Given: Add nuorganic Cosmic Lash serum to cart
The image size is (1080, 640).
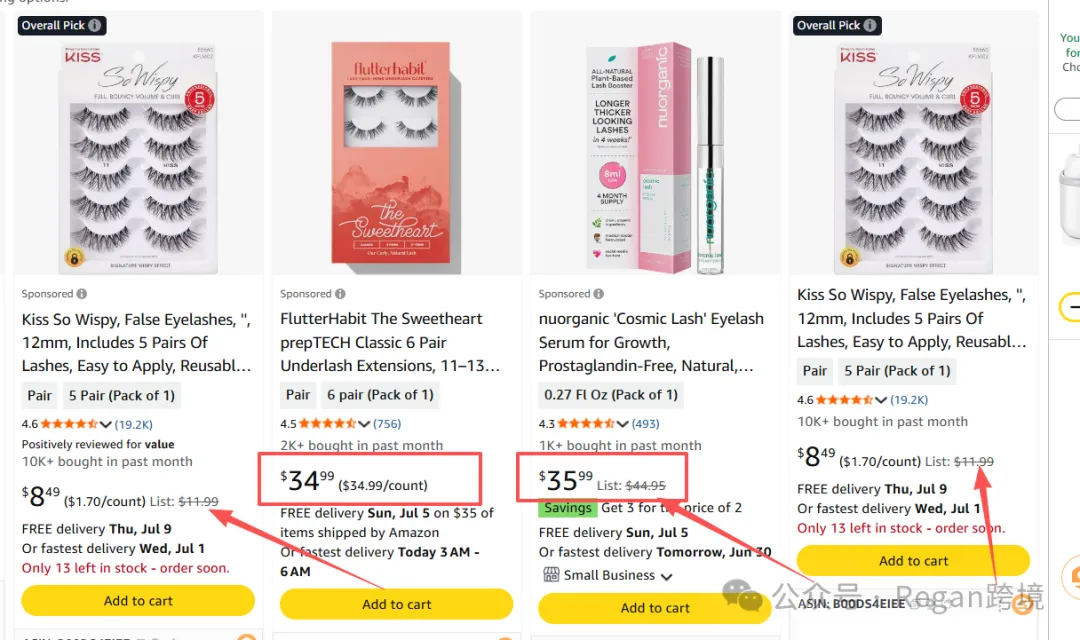Looking at the screenshot, I should [655, 608].
